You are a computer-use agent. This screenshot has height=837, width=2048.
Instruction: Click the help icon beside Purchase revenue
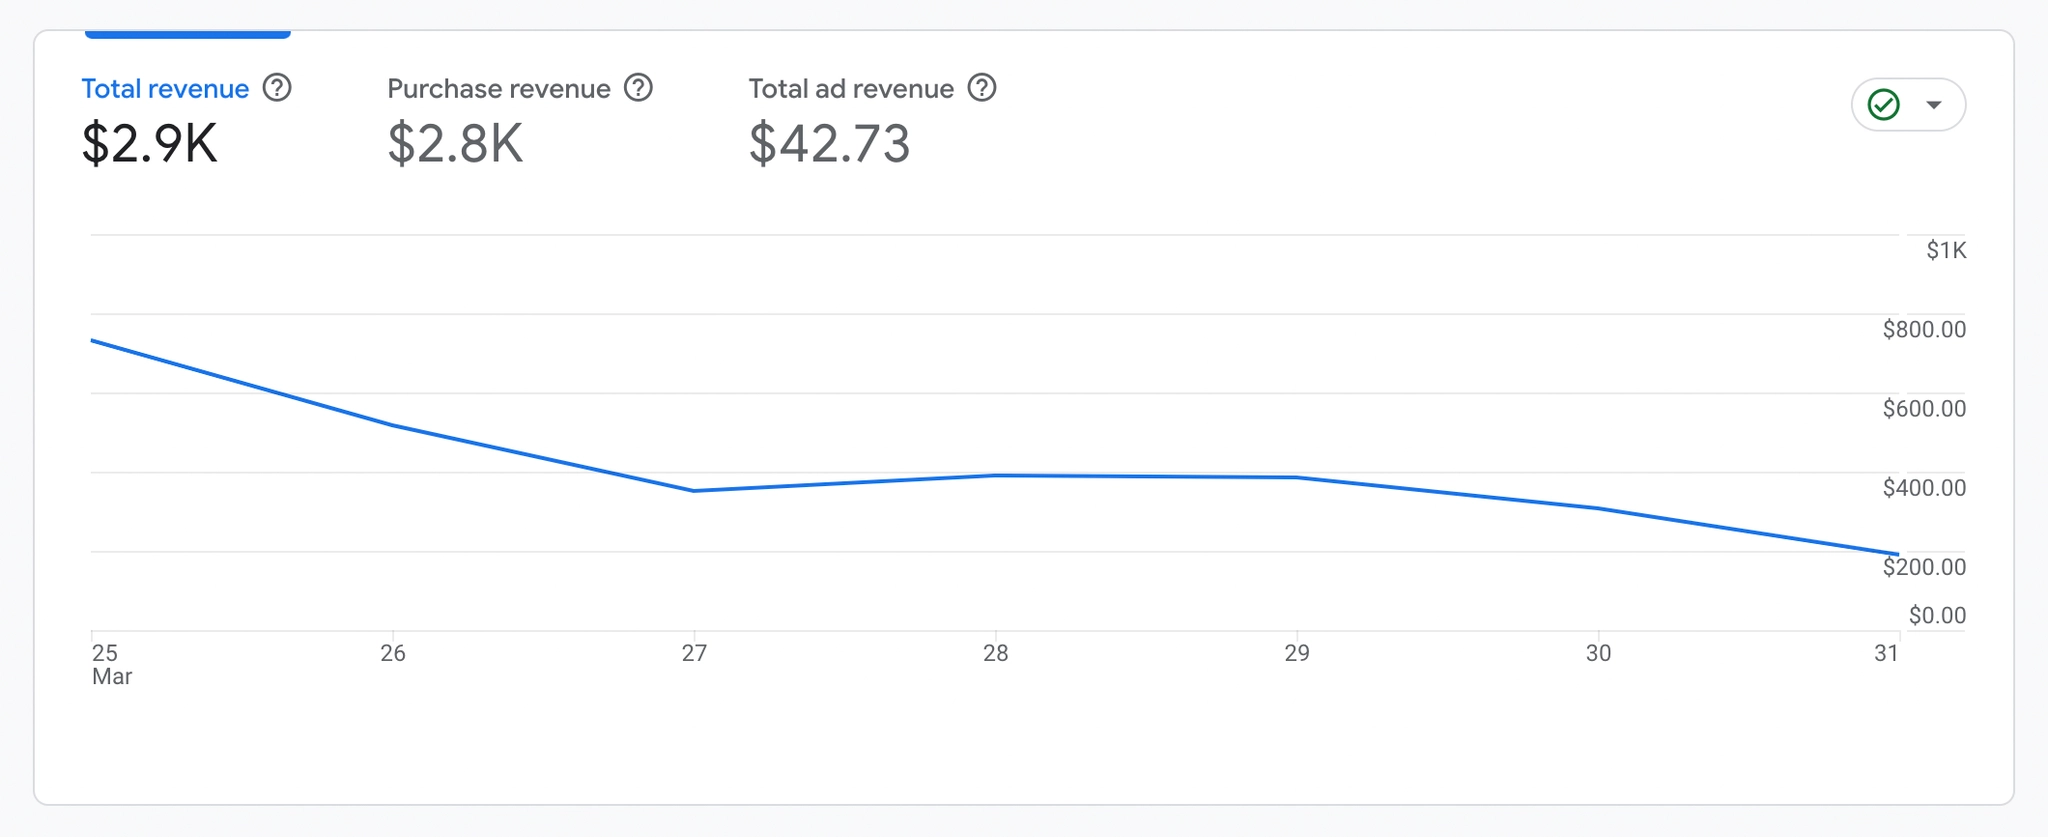638,88
